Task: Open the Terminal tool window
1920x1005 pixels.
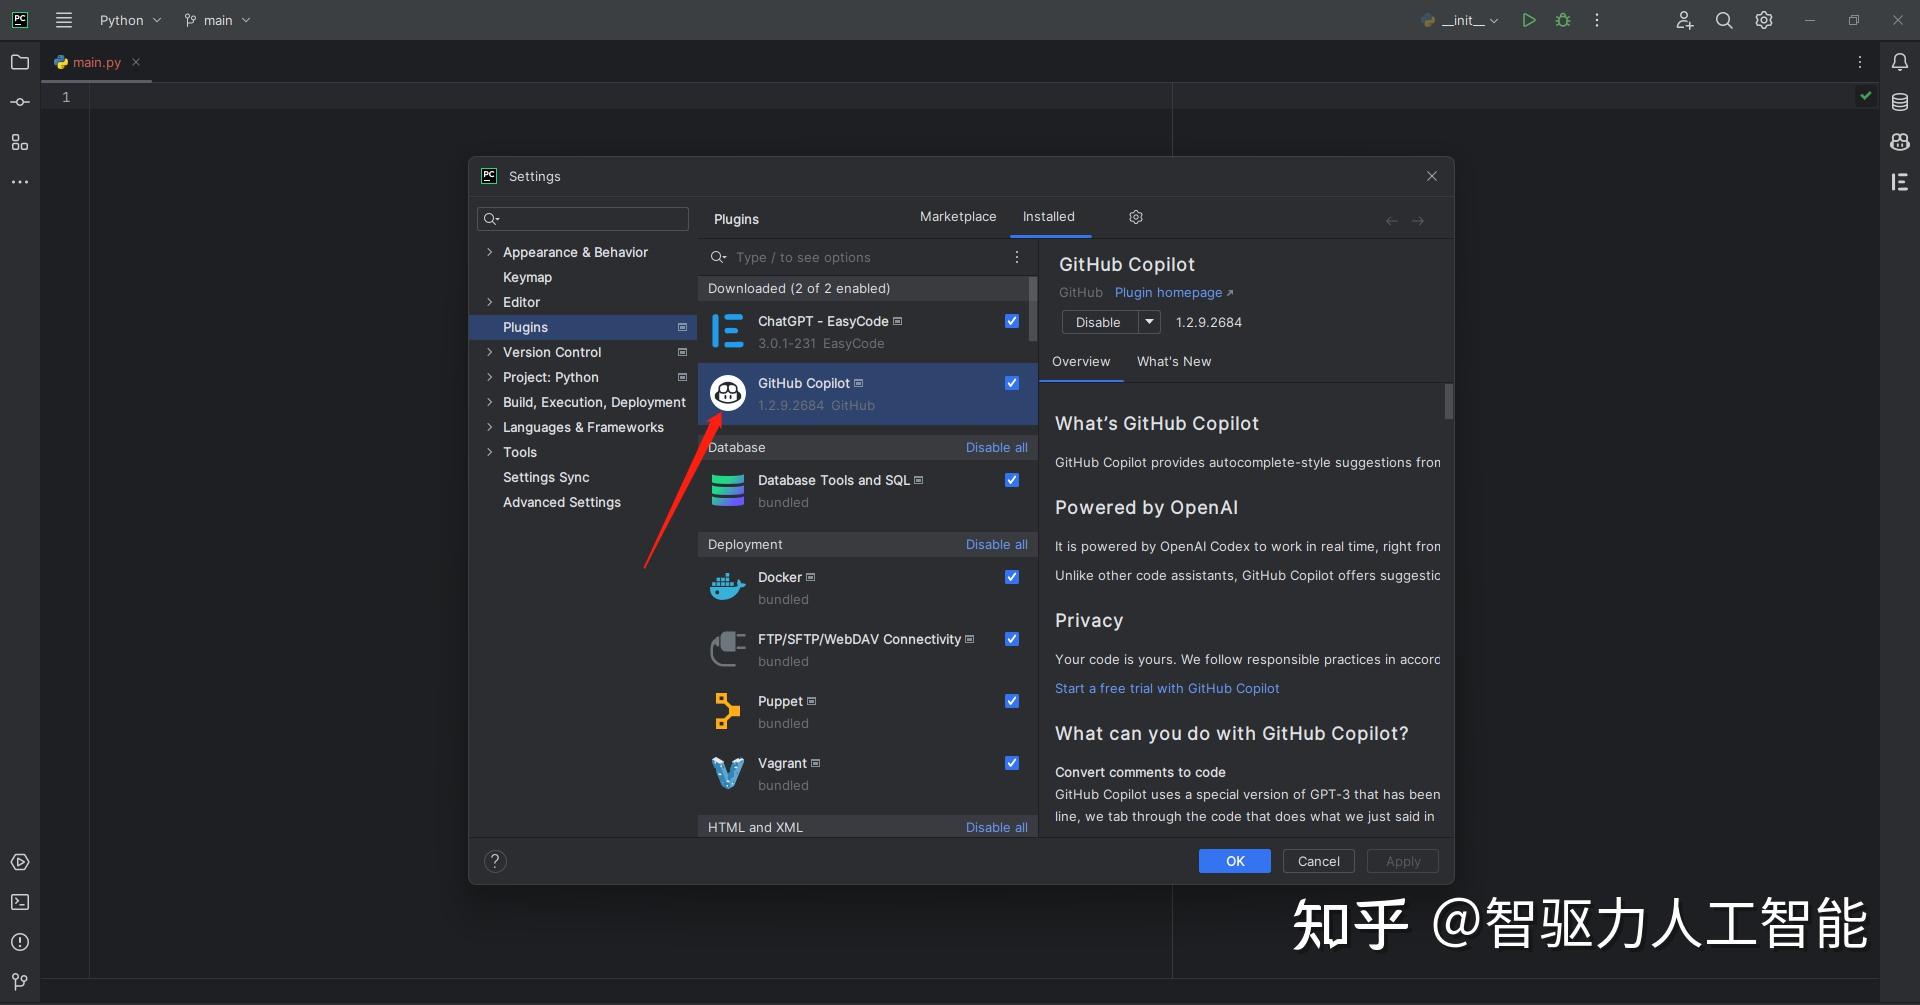Action: click(19, 901)
